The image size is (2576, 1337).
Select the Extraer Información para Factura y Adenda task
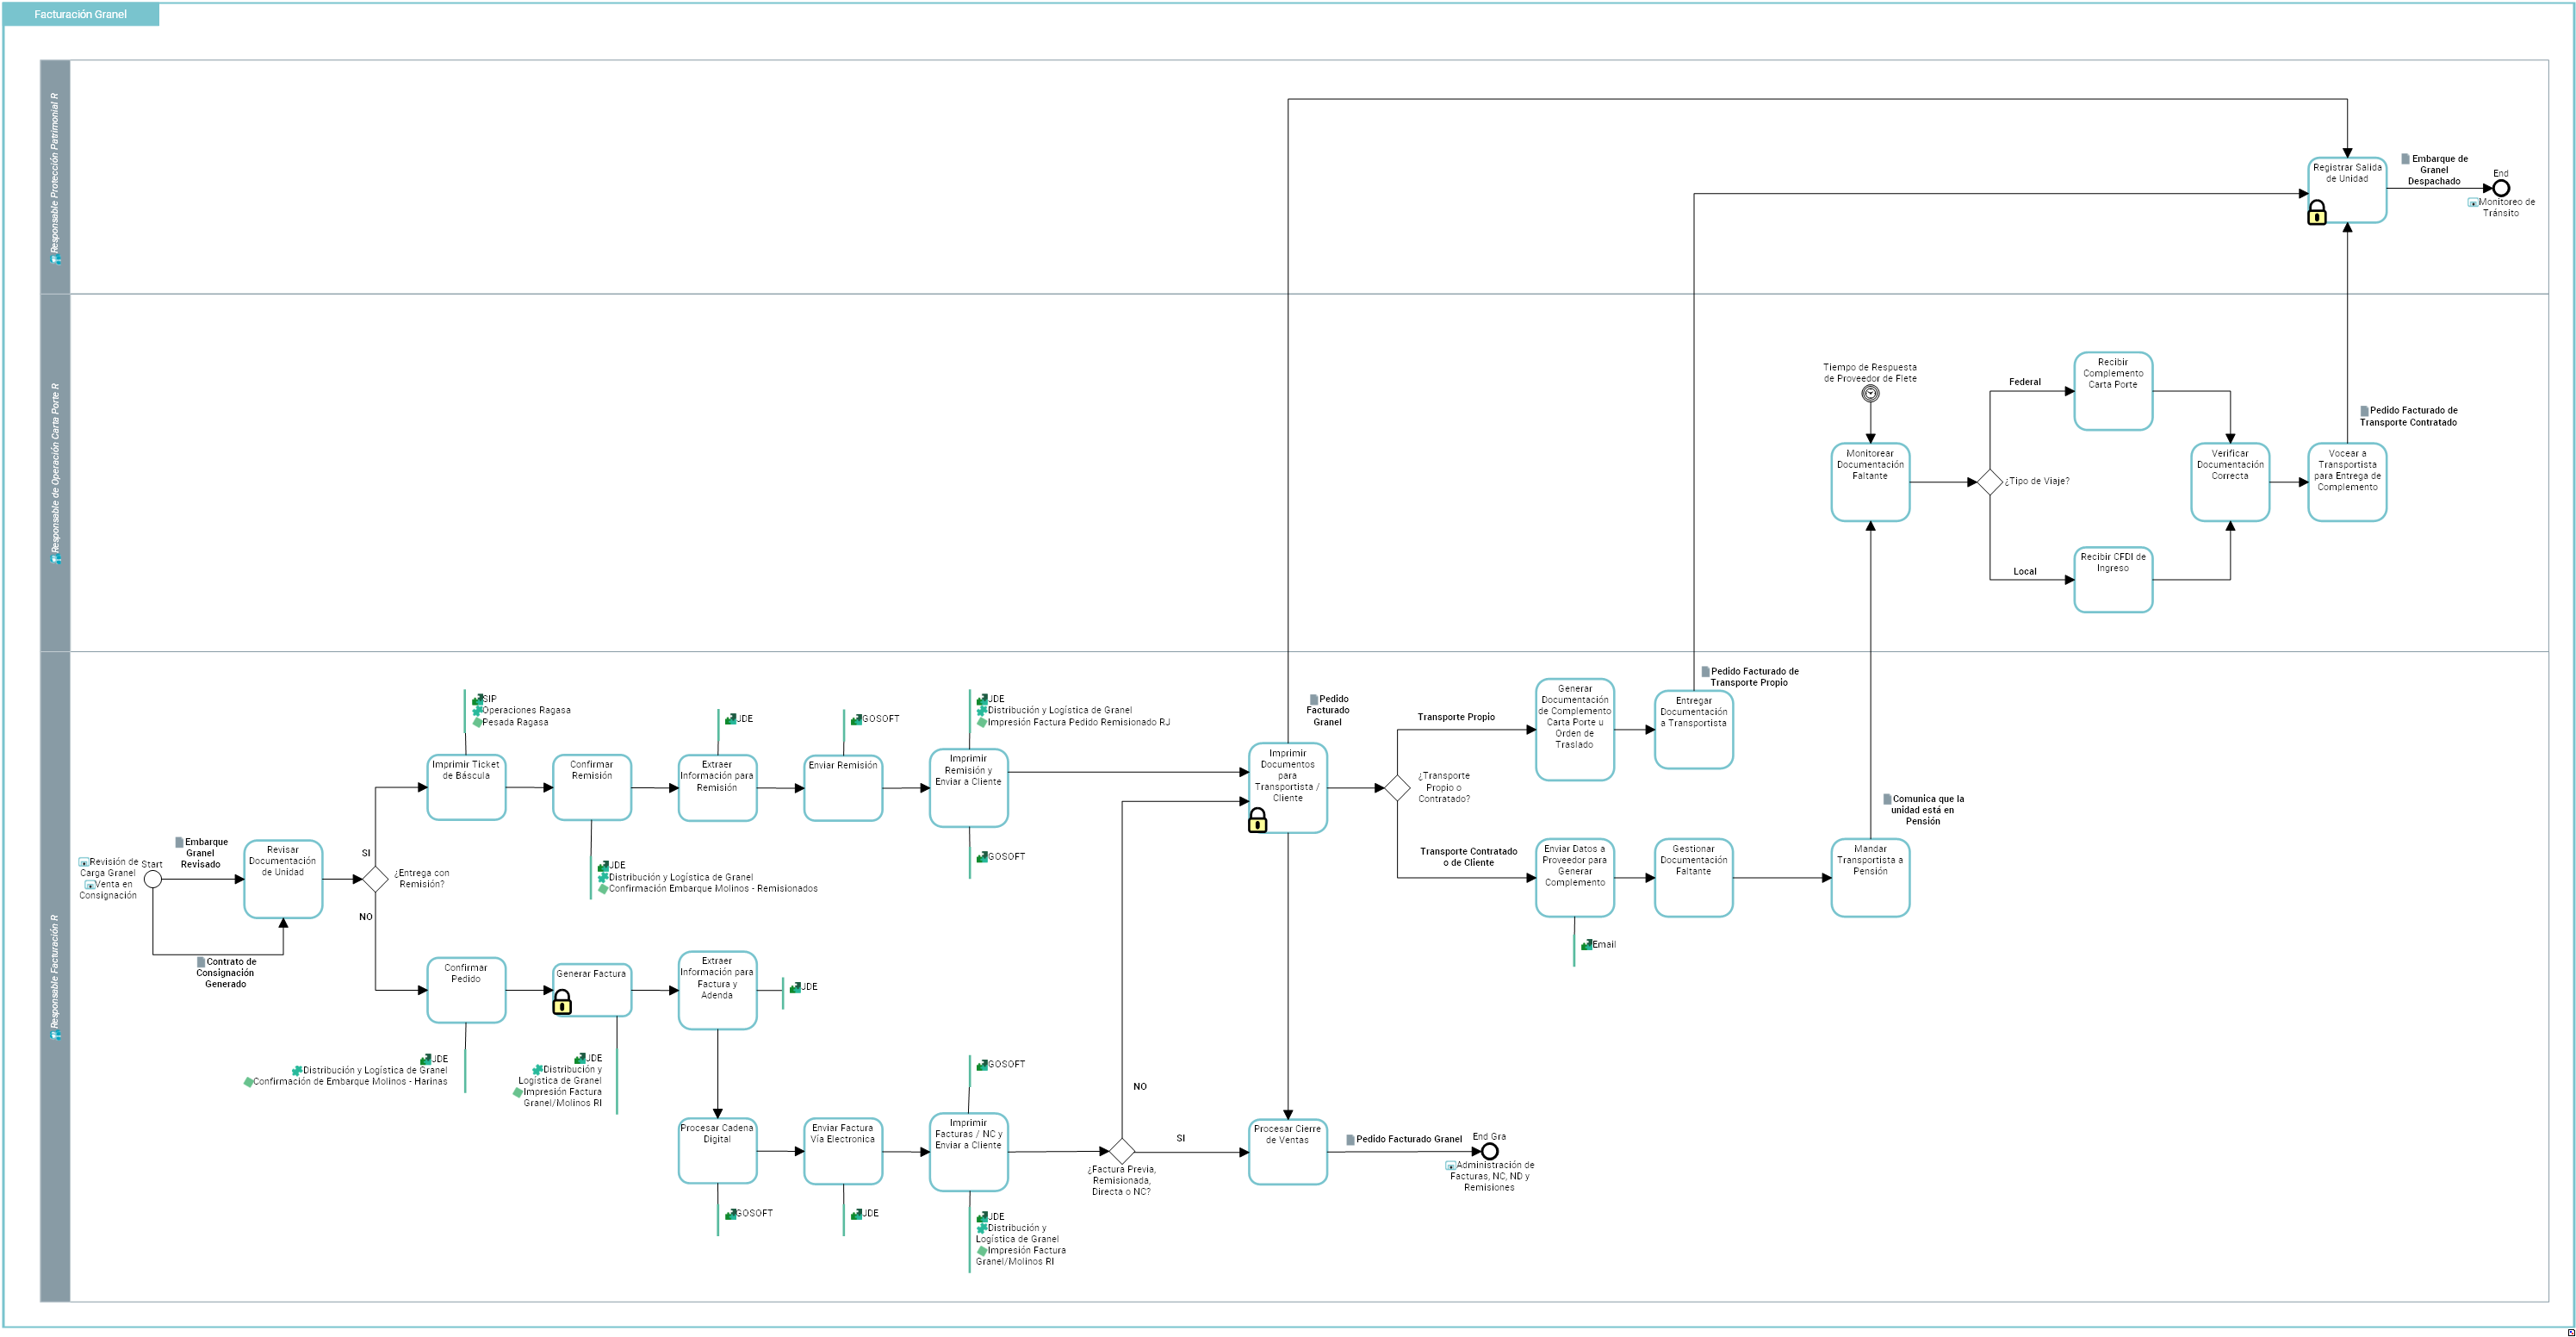click(717, 990)
